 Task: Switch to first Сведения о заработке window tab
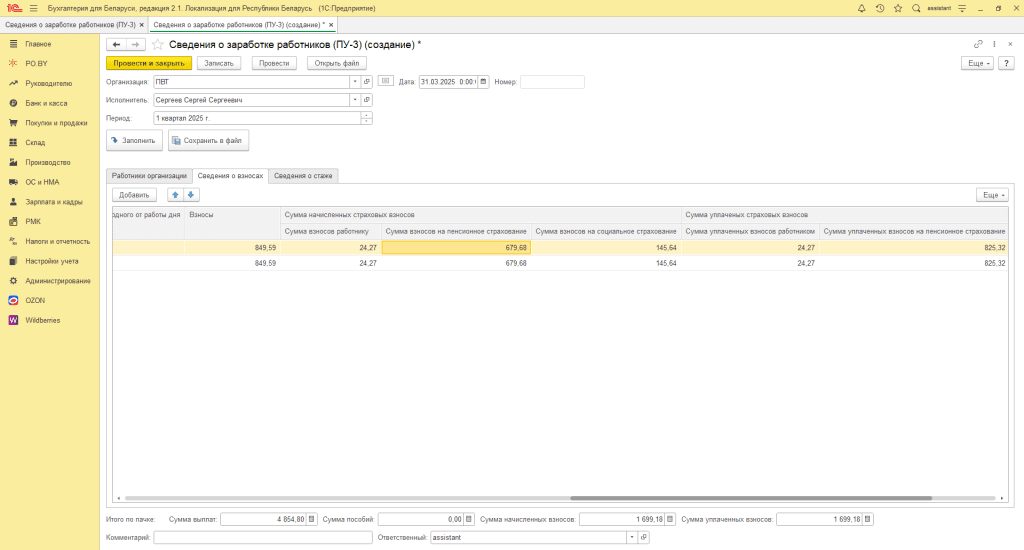(x=70, y=25)
